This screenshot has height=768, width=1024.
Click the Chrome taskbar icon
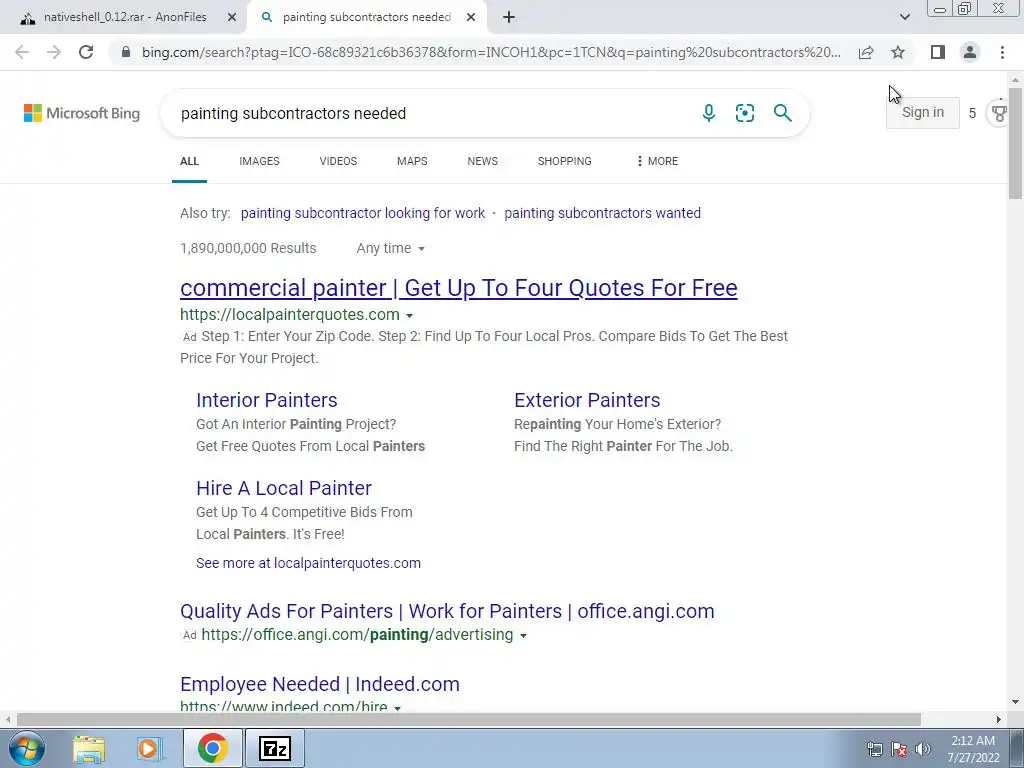213,748
